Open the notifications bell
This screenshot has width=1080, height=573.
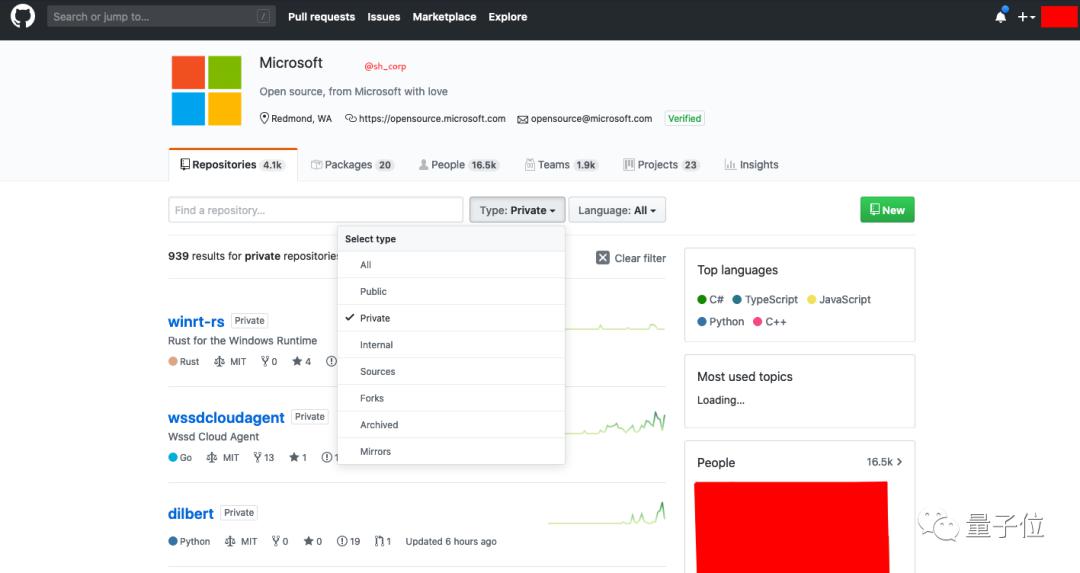coord(1001,17)
